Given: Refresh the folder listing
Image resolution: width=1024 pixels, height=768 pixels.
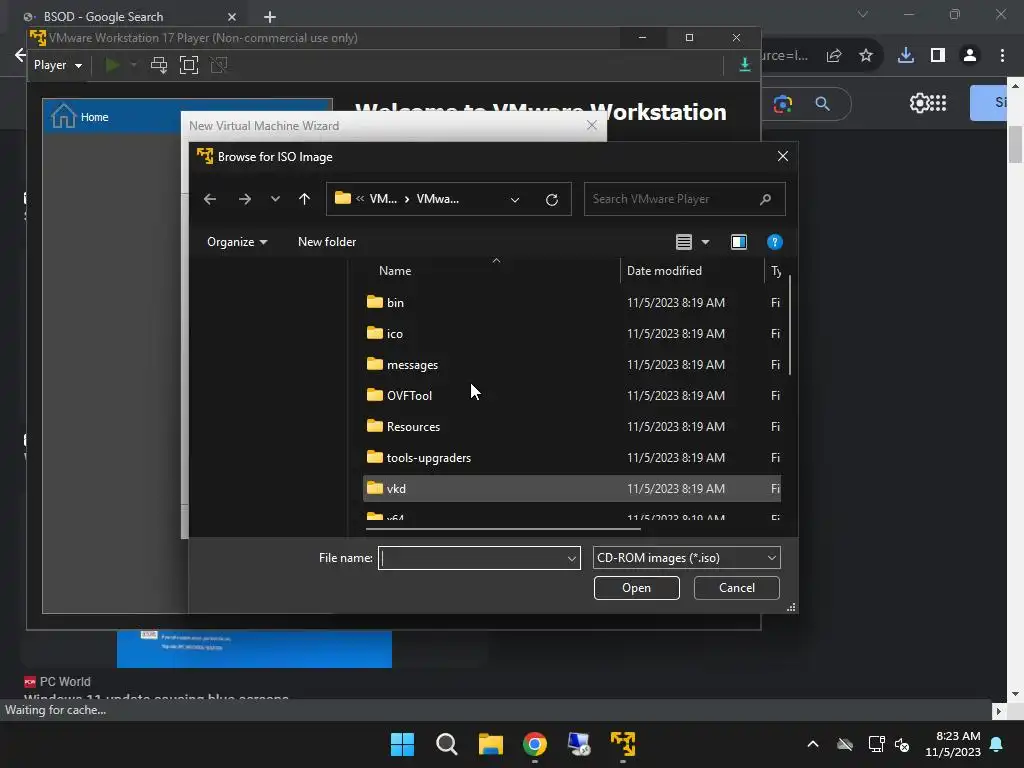Looking at the screenshot, I should (552, 199).
